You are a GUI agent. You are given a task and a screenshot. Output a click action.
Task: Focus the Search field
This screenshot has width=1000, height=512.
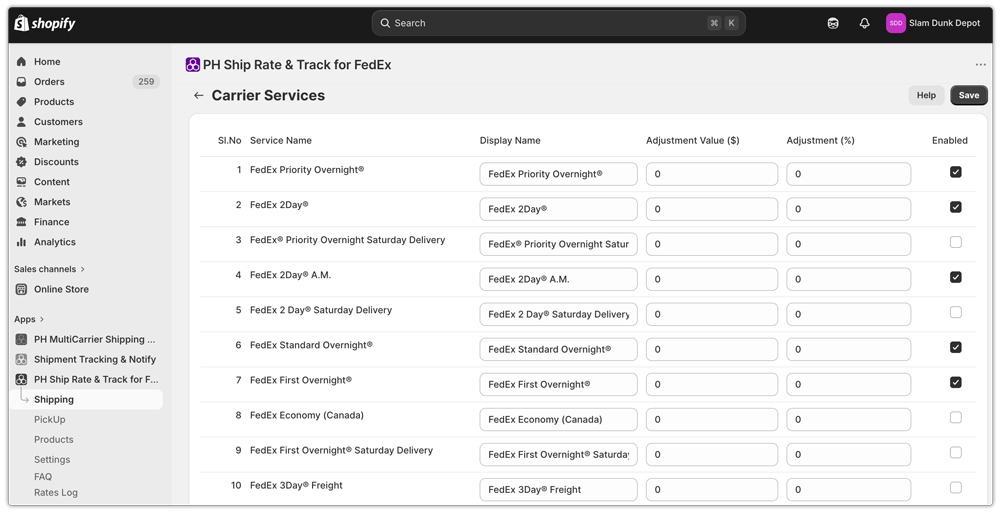(x=558, y=23)
